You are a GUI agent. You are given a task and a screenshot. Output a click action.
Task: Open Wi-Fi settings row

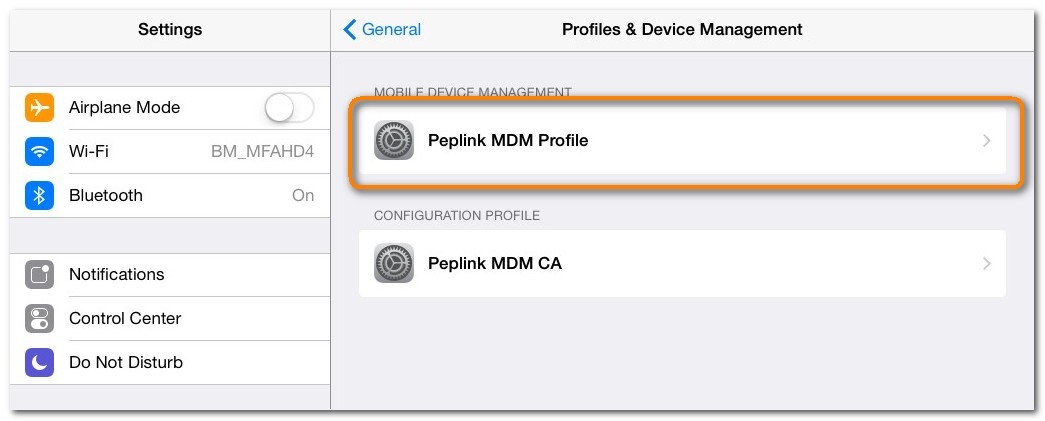tap(170, 152)
